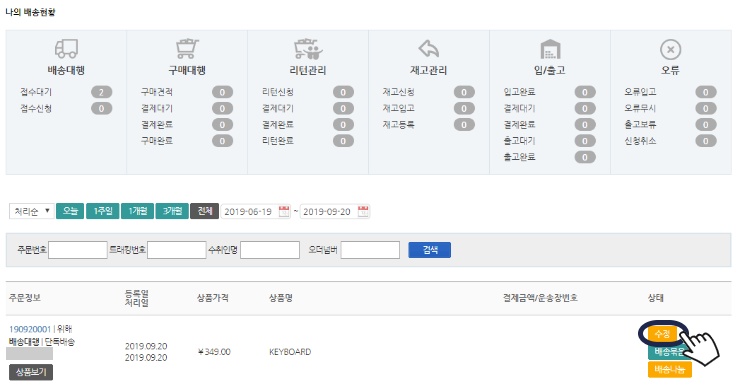Click the 상태 column header
The width and height of the screenshot is (740, 388).
656,298
